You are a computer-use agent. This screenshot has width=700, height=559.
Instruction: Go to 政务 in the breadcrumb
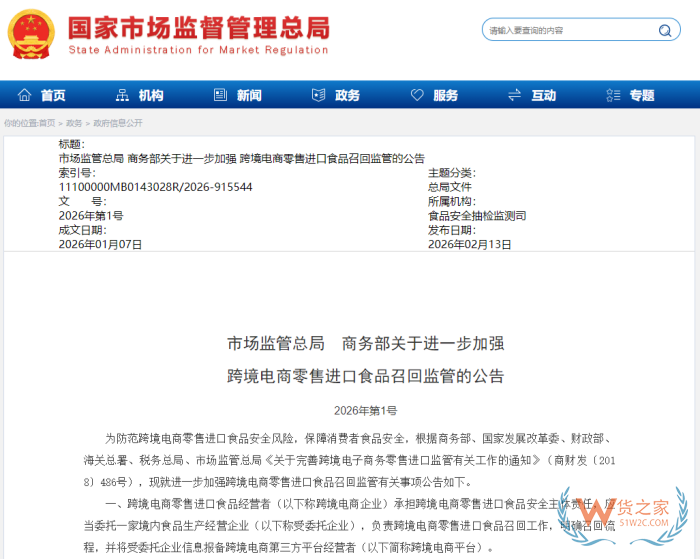tap(74, 123)
